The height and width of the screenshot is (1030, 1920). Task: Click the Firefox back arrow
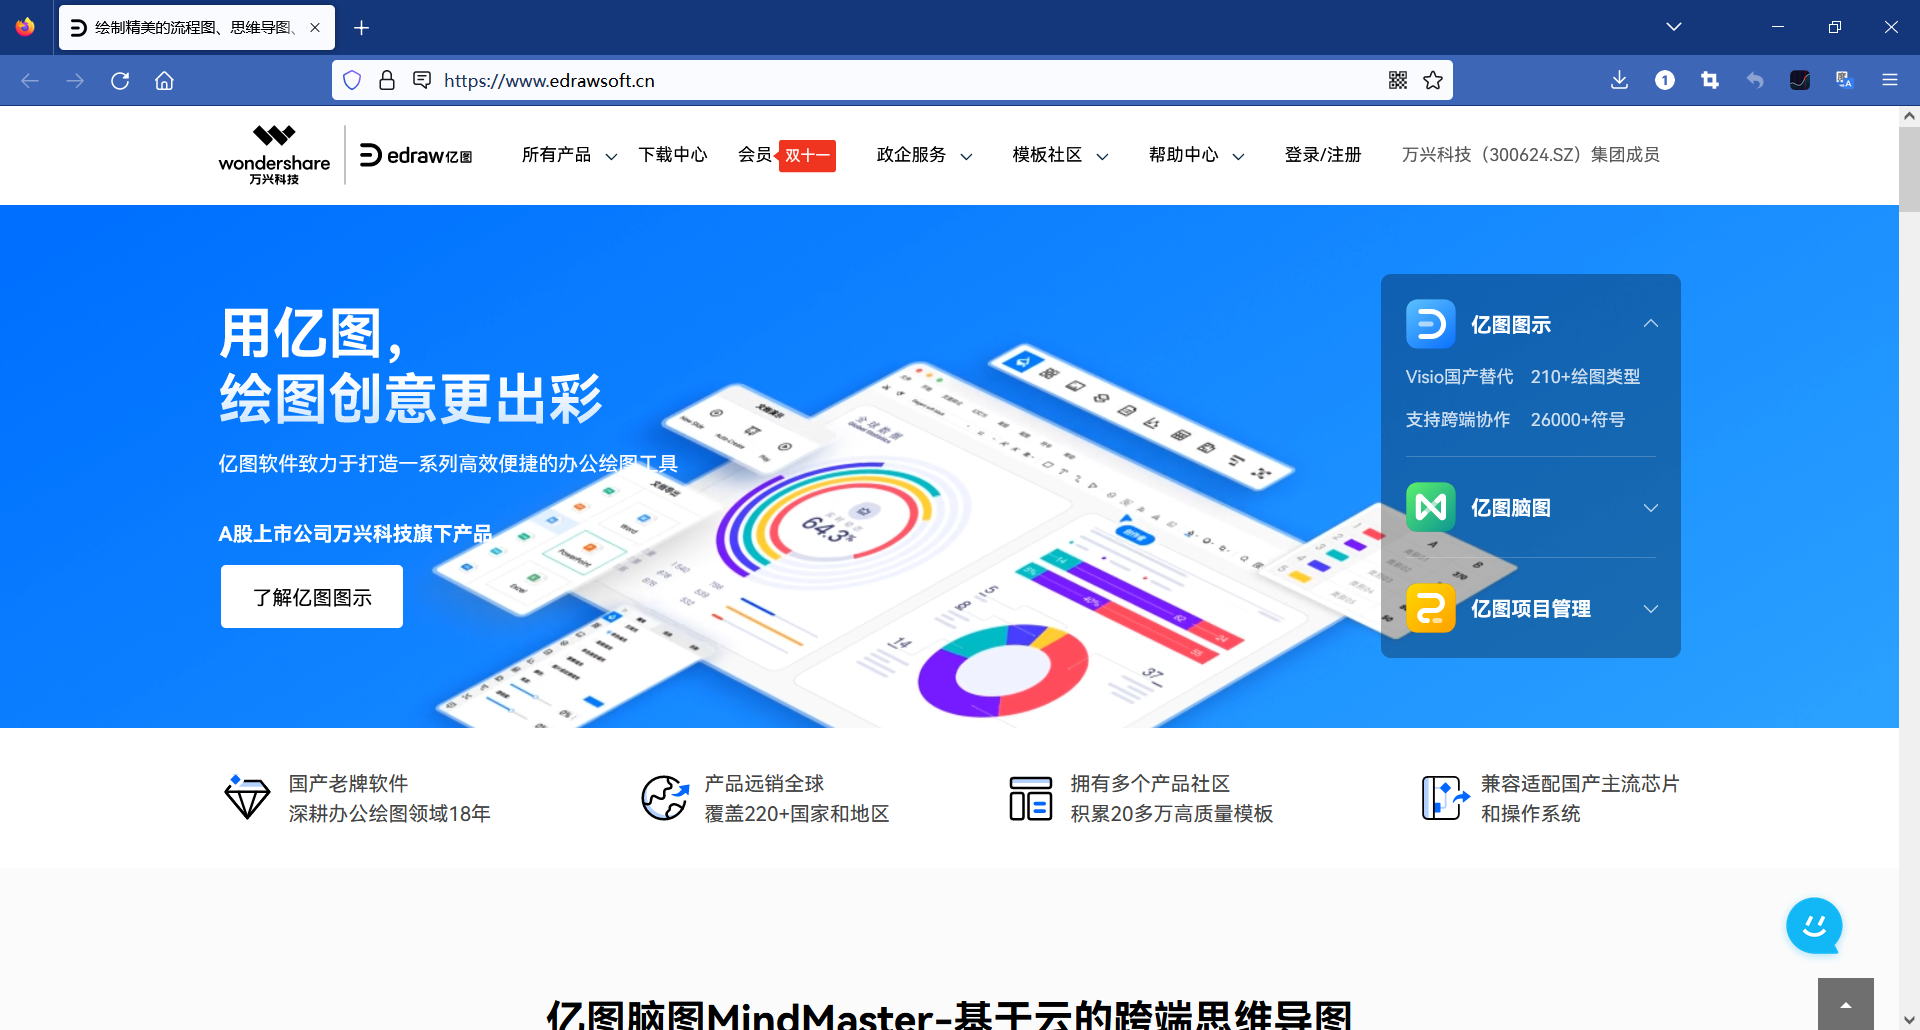tap(30, 81)
